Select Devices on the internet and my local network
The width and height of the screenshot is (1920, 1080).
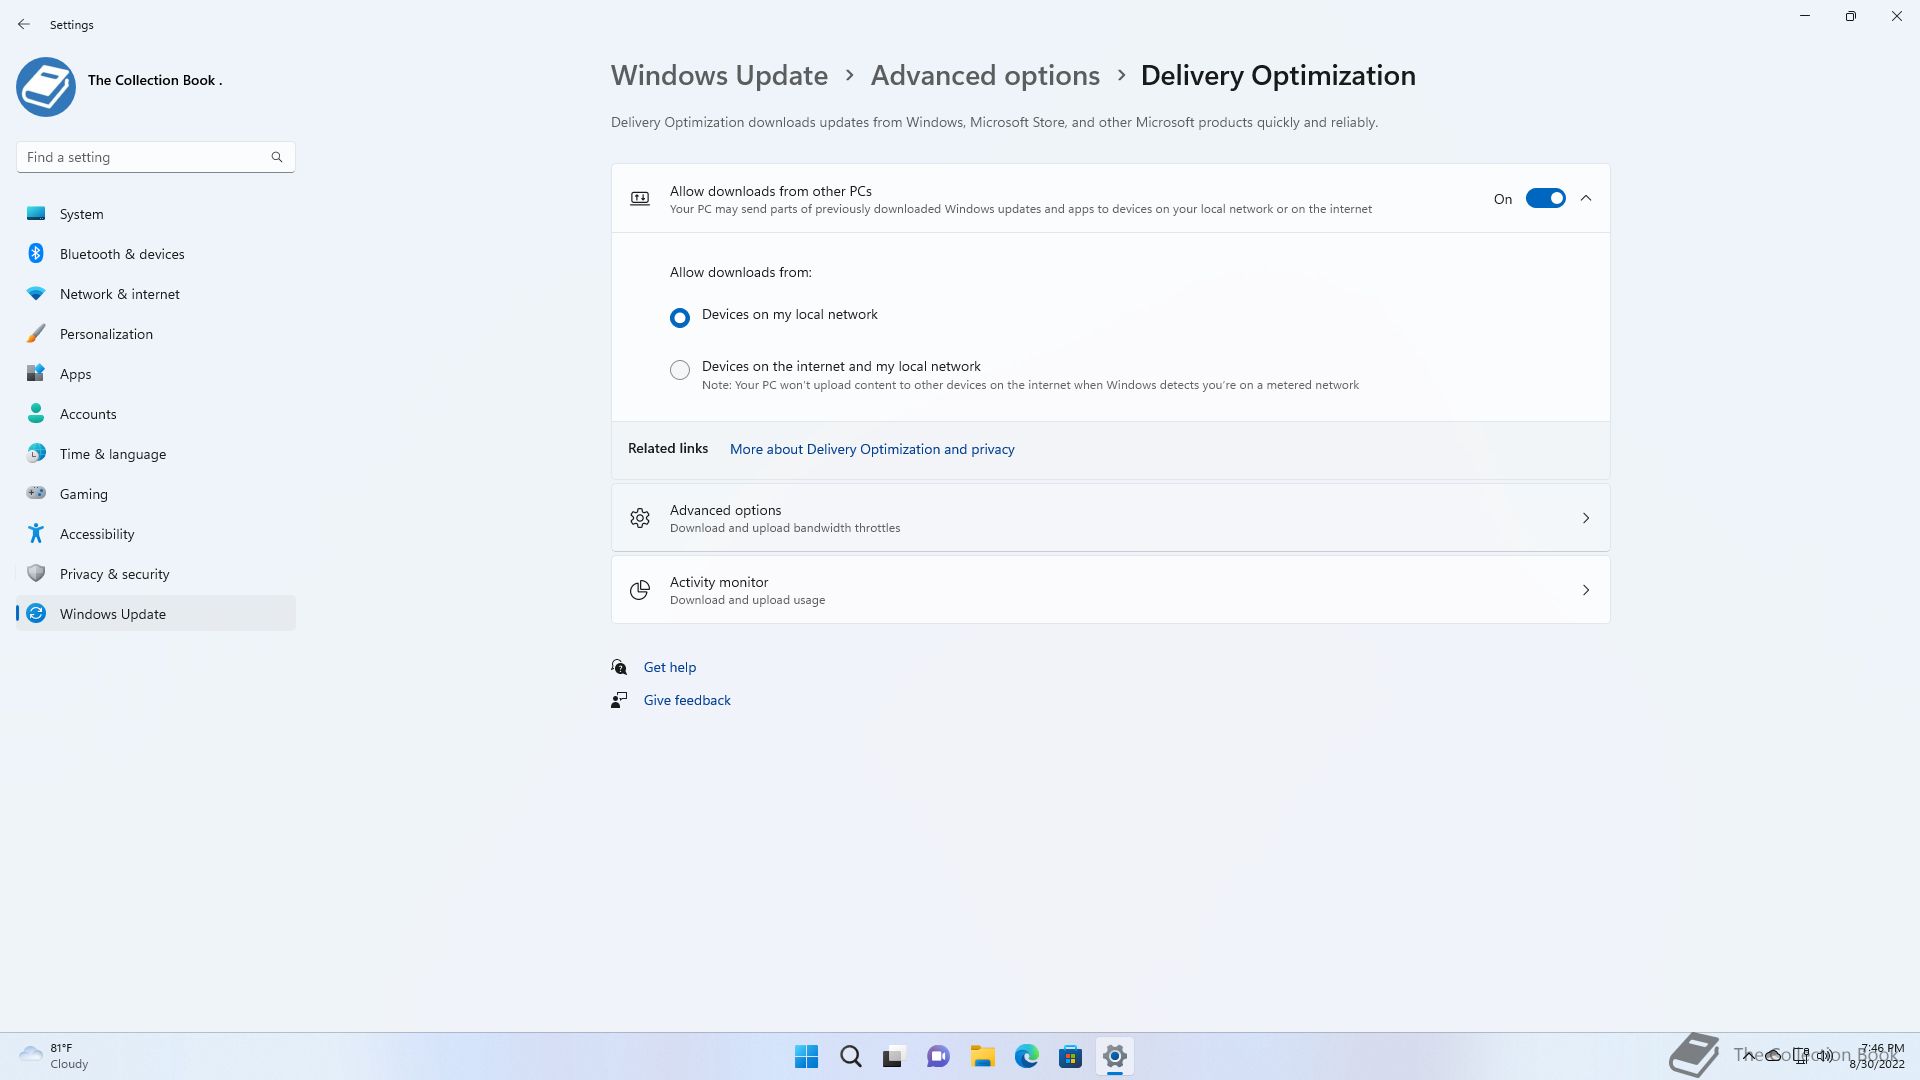click(x=680, y=371)
